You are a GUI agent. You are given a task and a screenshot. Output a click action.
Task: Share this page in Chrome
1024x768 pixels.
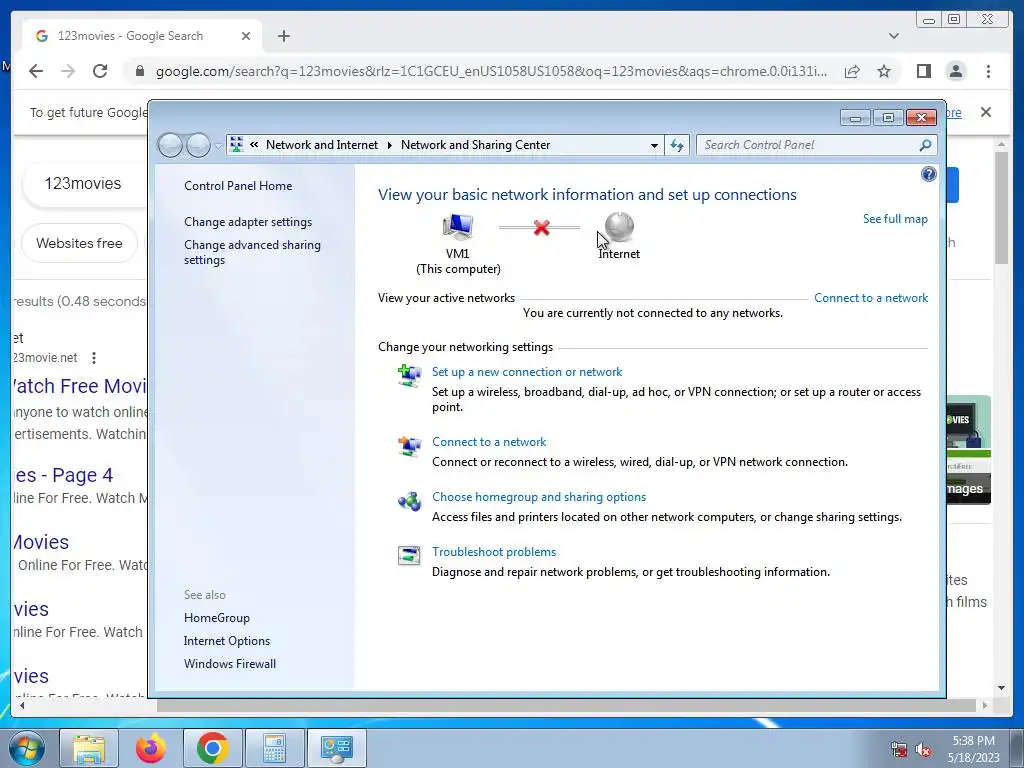pos(852,71)
